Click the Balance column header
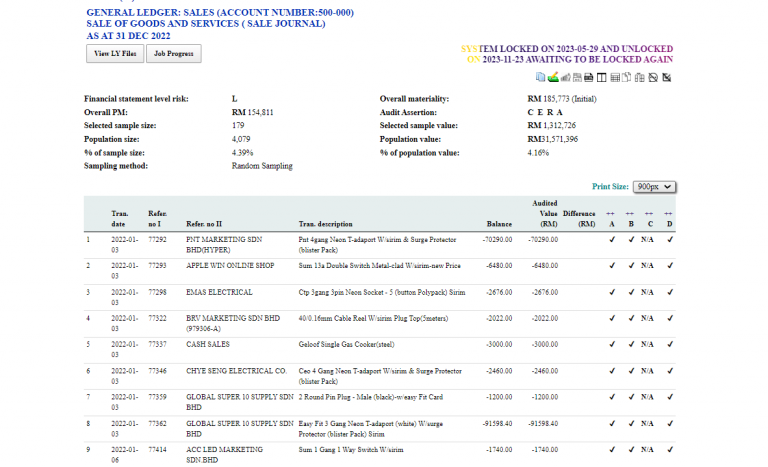This screenshot has height=467, width=768. point(499,224)
